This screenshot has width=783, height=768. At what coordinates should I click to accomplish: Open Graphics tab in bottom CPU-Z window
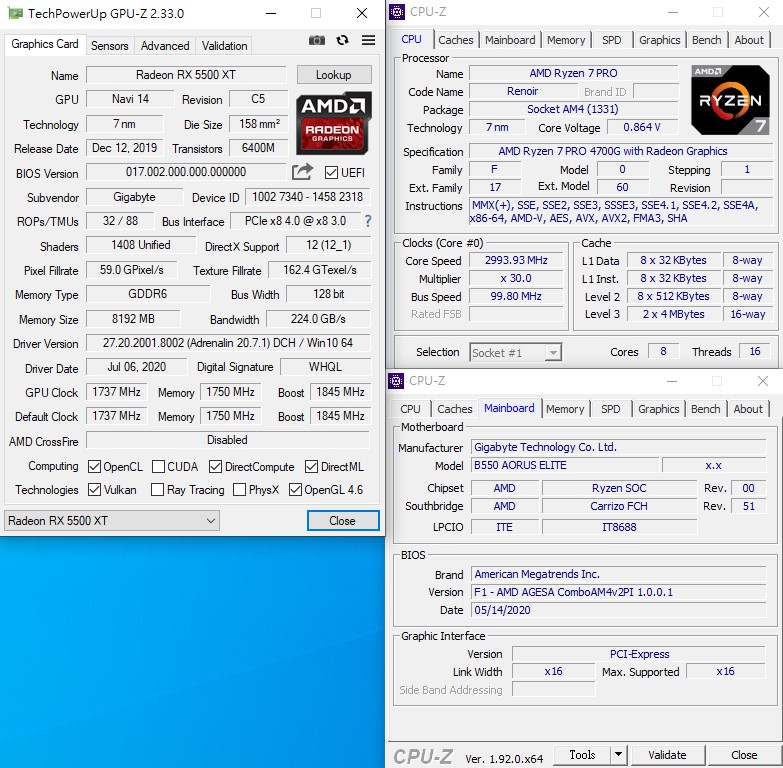659,409
